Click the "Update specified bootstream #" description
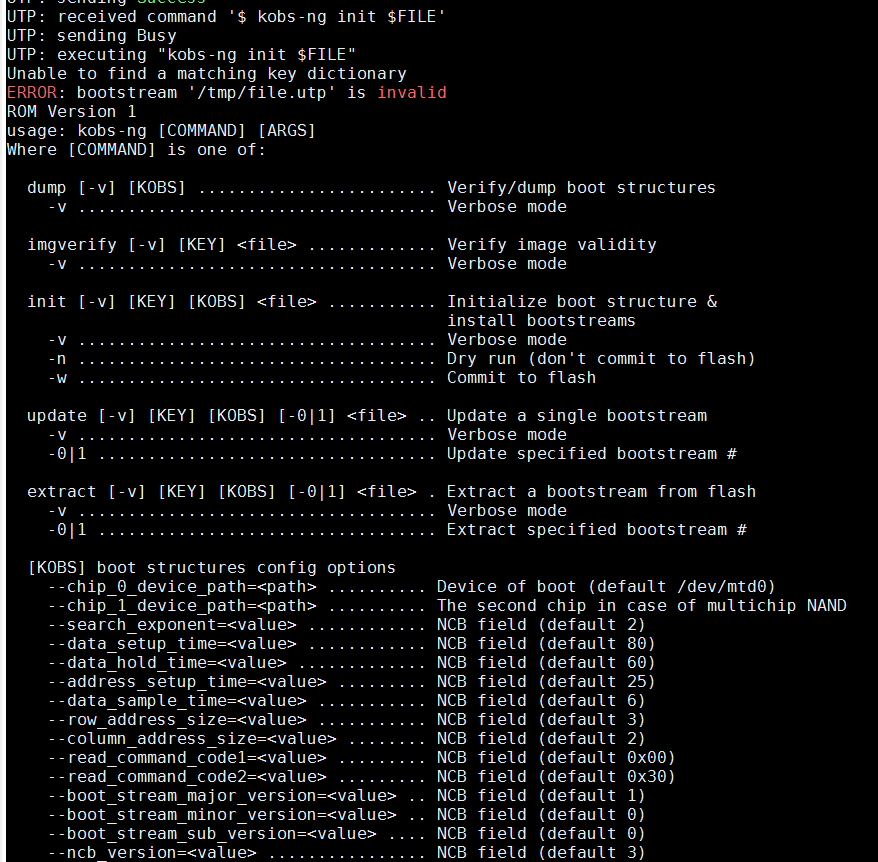Viewport: 878px width, 862px height. point(591,454)
